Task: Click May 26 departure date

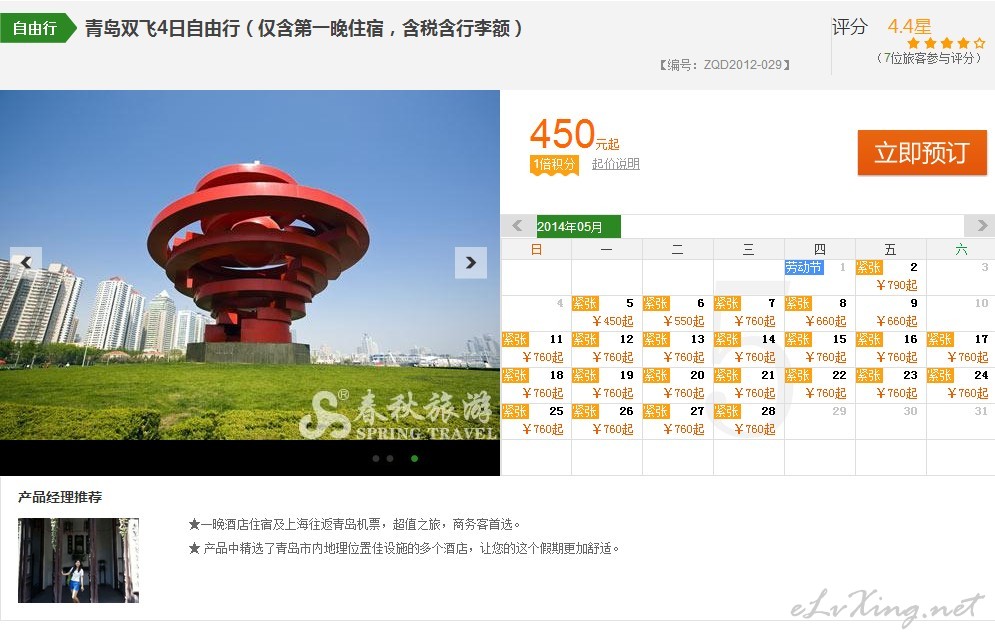Action: (x=607, y=421)
